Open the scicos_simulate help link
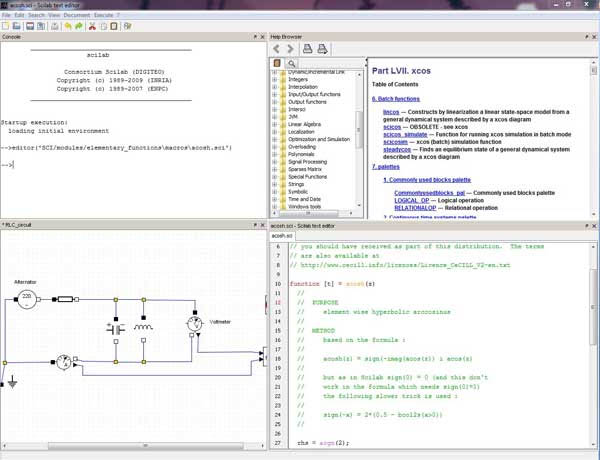This screenshot has width=600, height=460. click(x=405, y=134)
